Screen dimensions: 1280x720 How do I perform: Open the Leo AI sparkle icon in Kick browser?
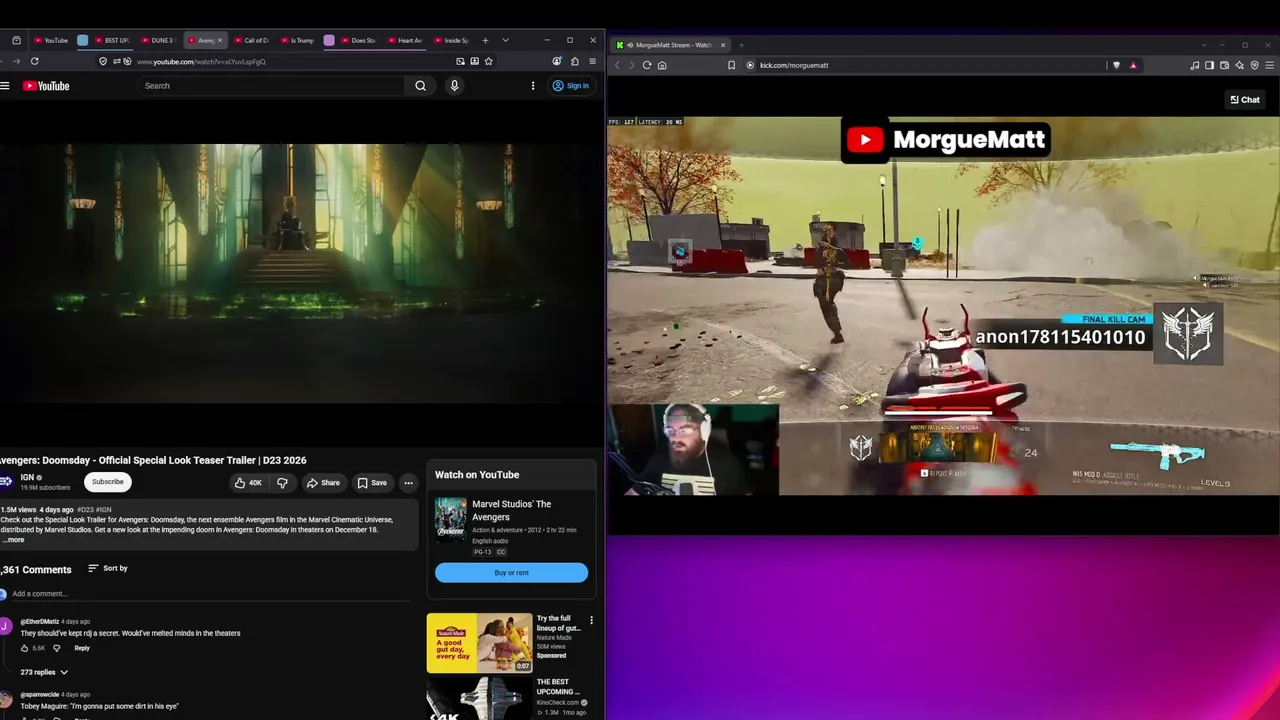1239,65
